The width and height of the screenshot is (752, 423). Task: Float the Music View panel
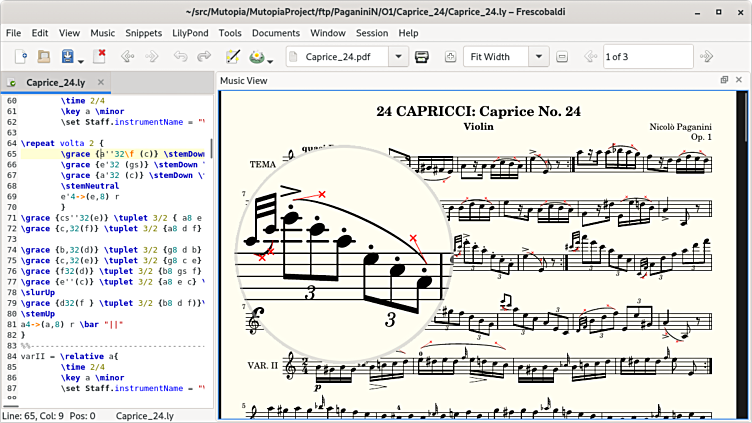coord(724,80)
